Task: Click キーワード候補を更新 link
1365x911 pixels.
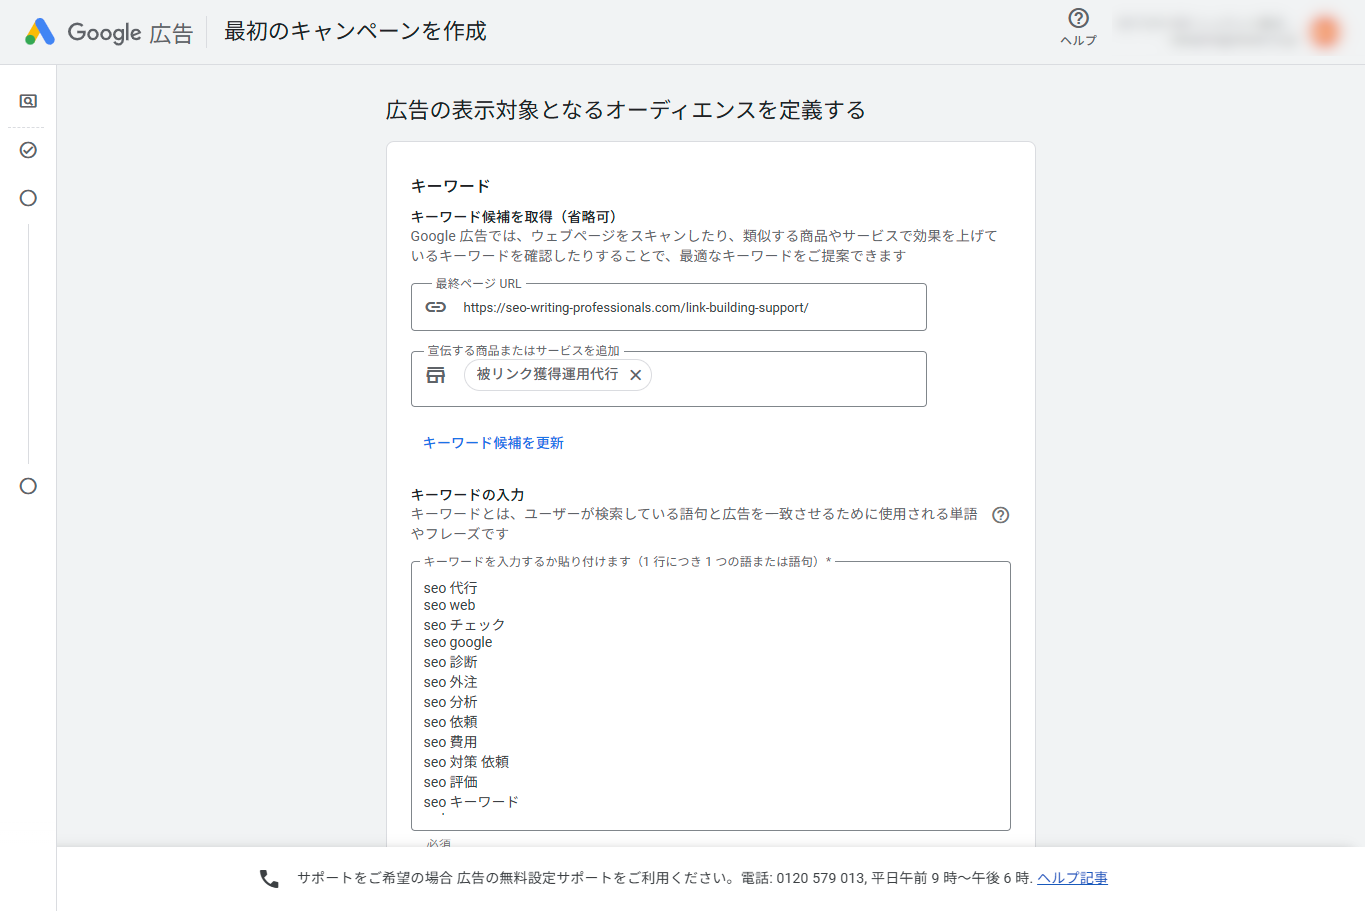Action: click(493, 442)
